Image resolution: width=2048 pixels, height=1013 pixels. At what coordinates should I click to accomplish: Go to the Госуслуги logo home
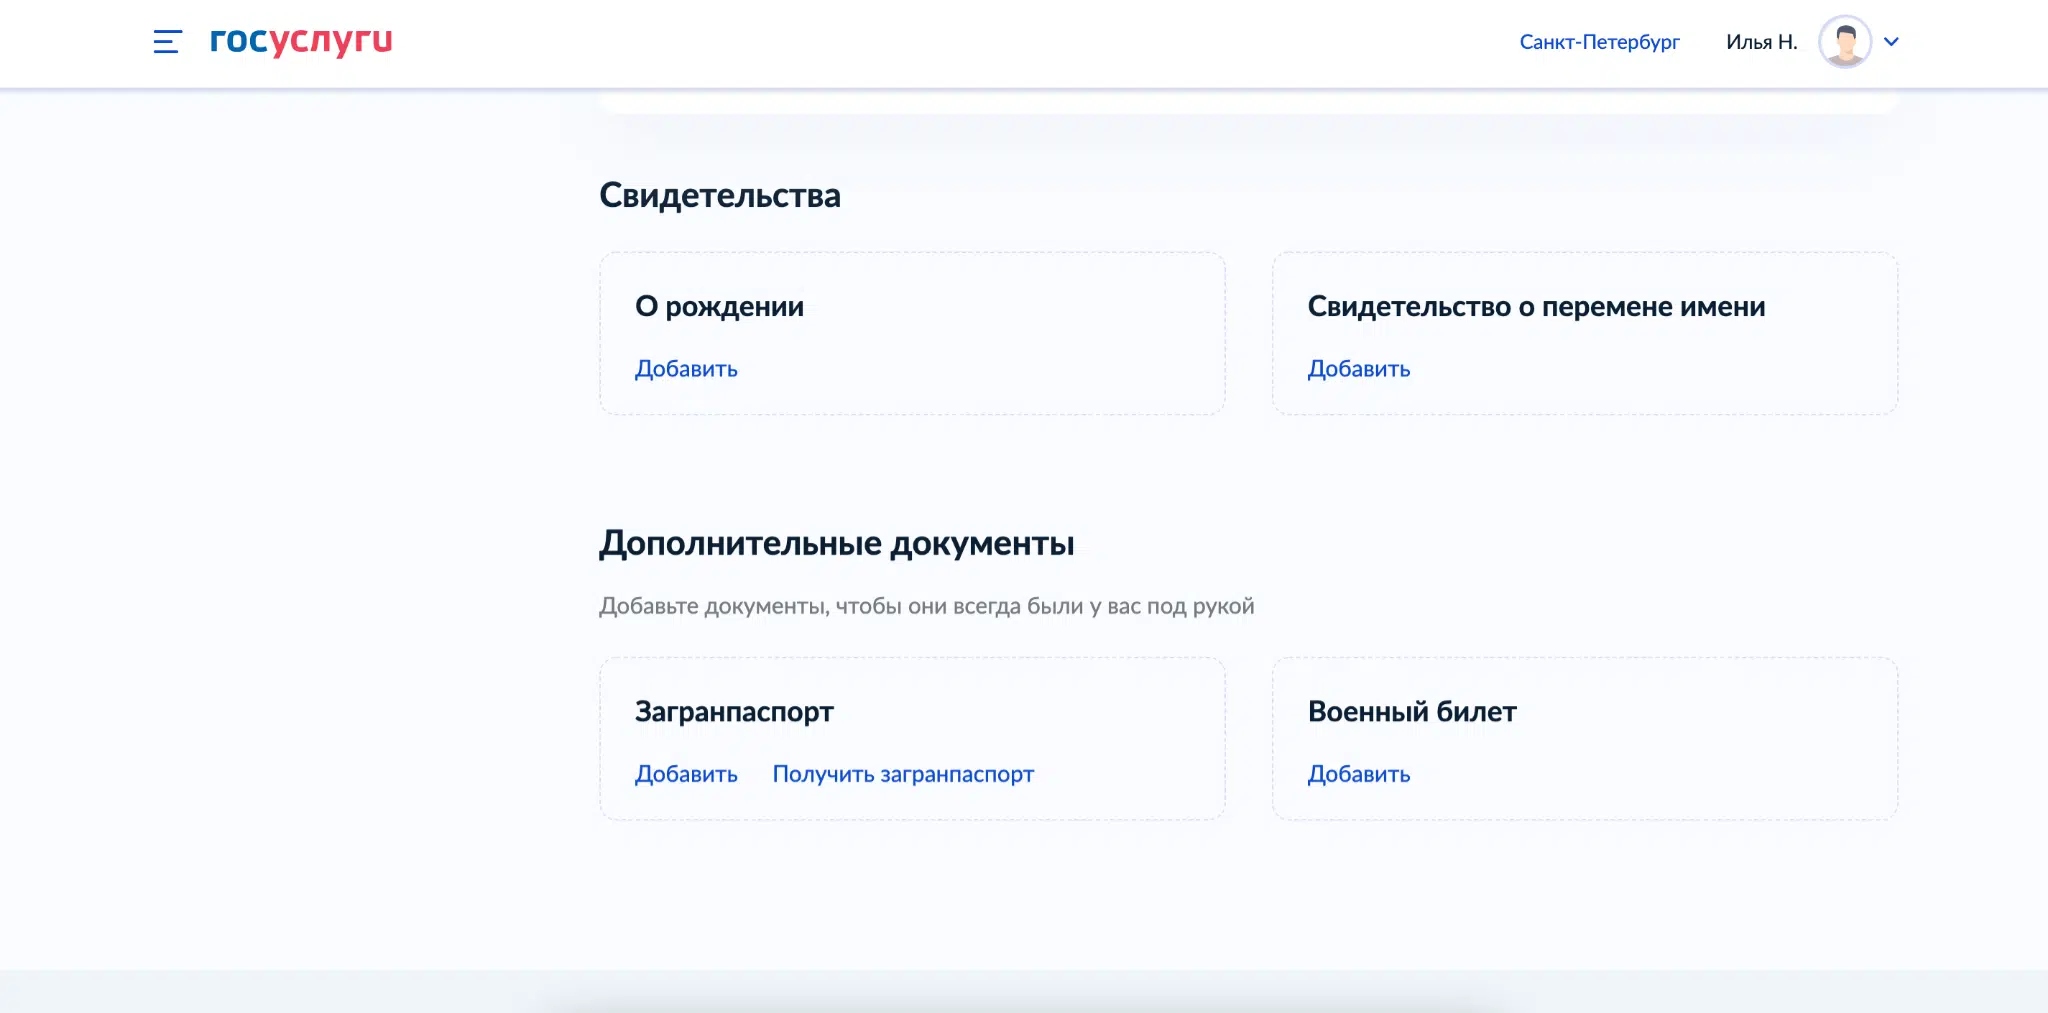[301, 40]
